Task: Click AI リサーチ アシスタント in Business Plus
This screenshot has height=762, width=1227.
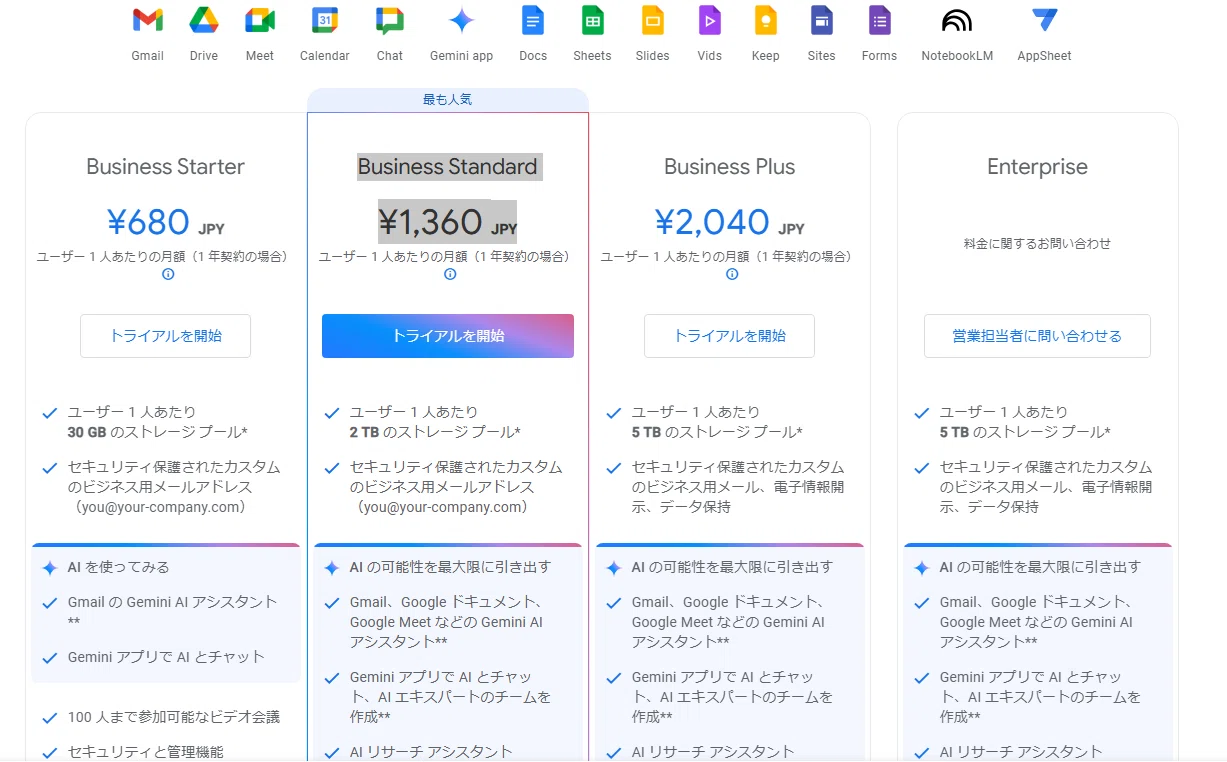Action: coord(713,752)
